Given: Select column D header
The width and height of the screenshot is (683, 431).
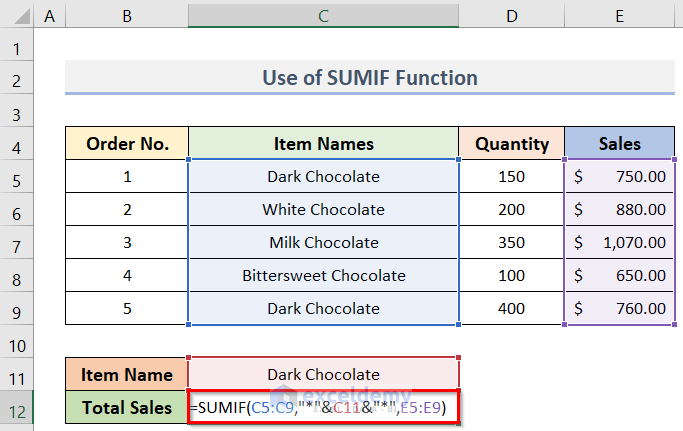Looking at the screenshot, I should pos(512,15).
